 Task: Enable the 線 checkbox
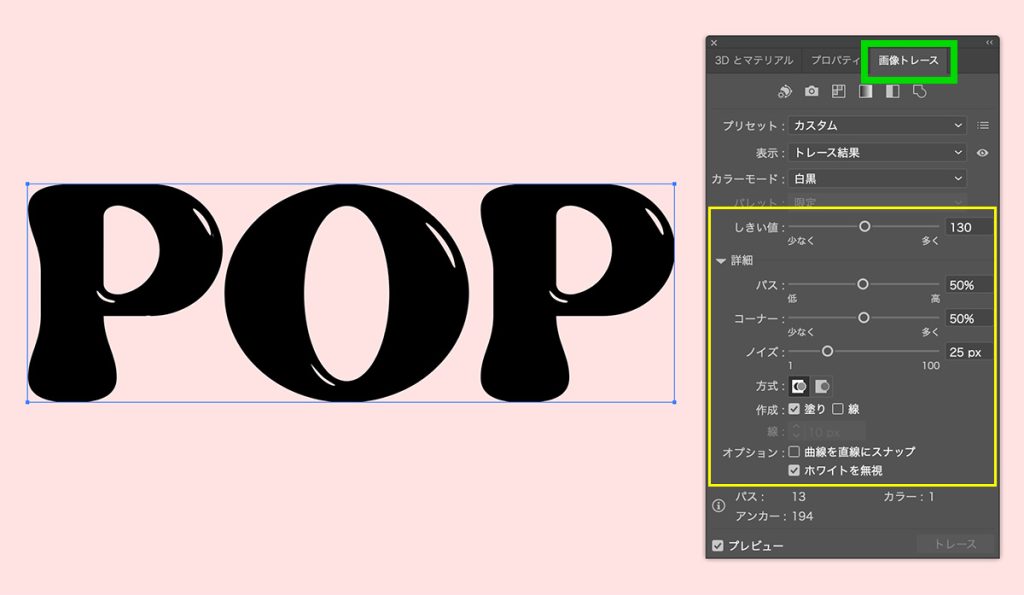coord(836,409)
